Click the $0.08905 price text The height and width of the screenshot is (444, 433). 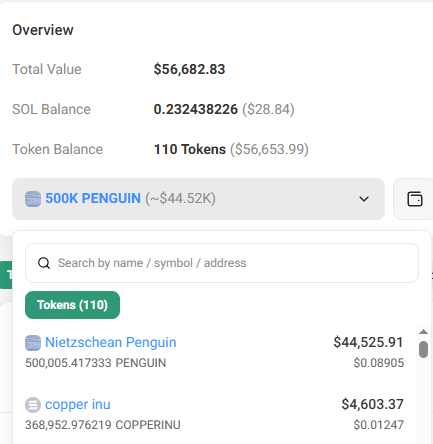point(379,363)
